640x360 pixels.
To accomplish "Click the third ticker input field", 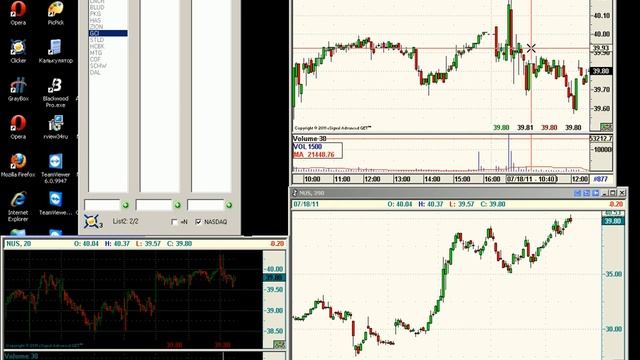I will click(x=205, y=205).
